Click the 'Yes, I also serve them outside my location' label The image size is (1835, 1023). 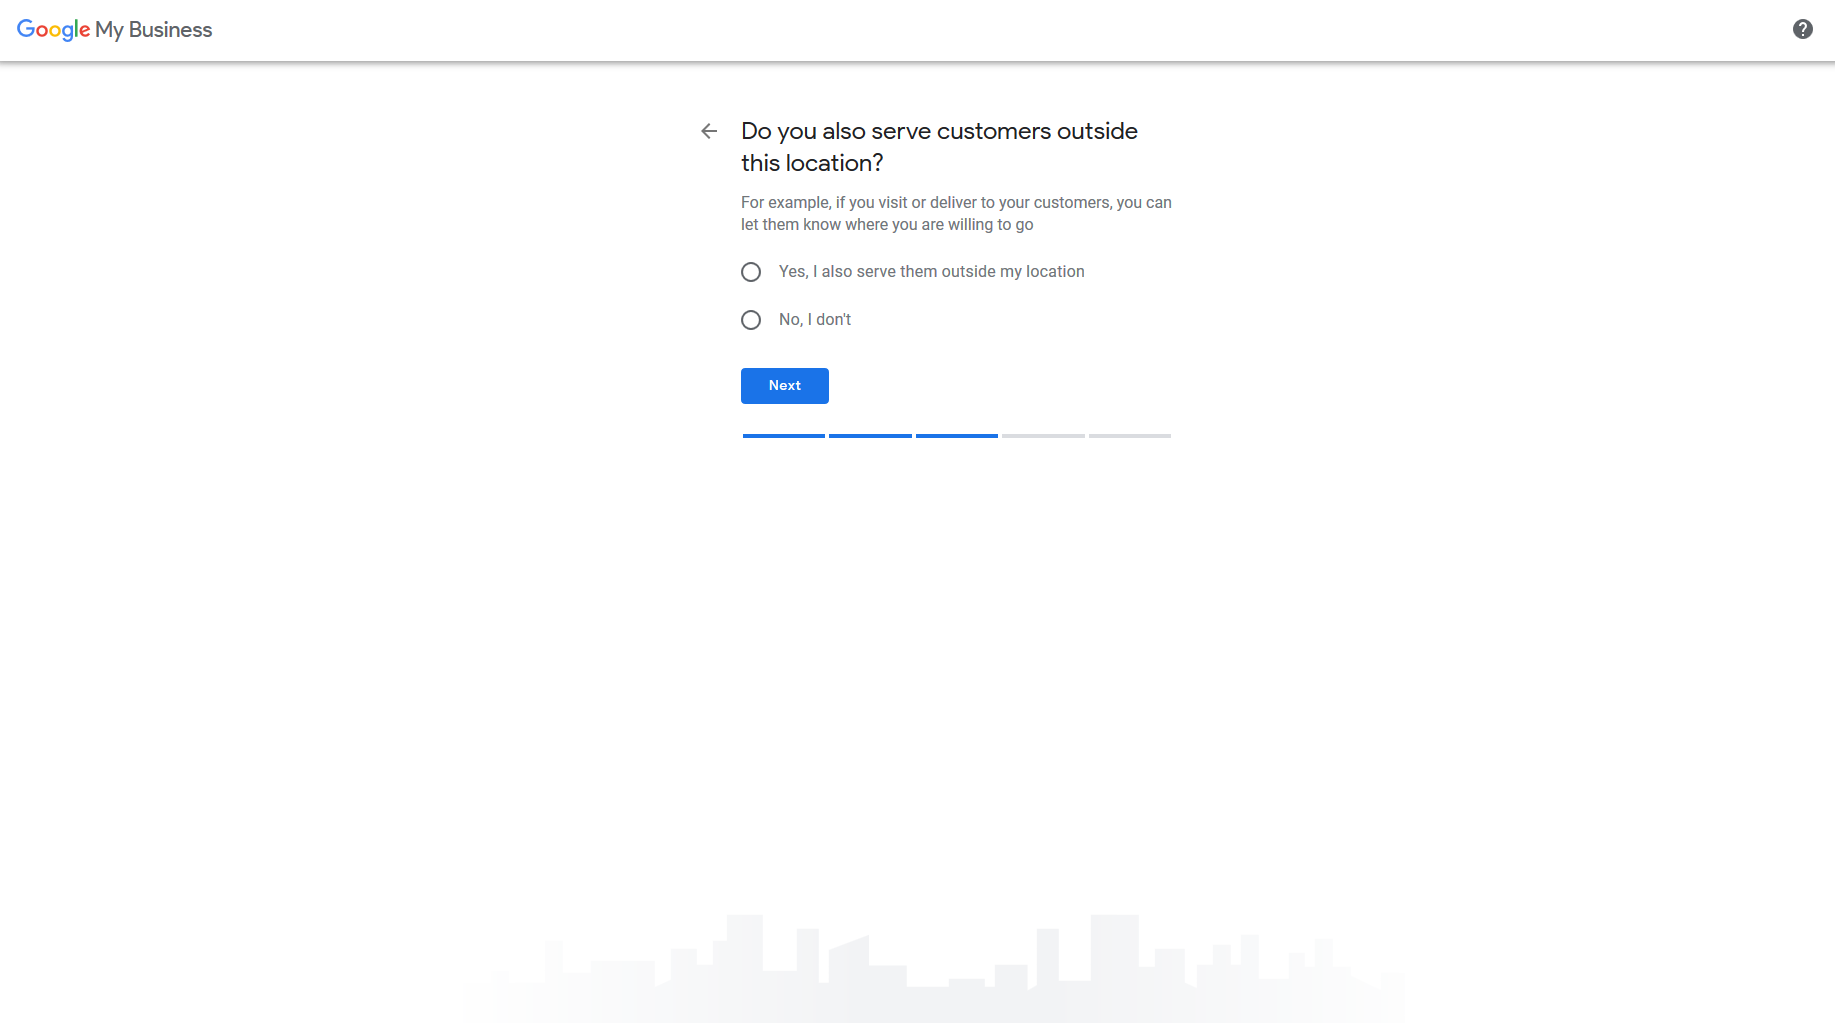pos(931,272)
